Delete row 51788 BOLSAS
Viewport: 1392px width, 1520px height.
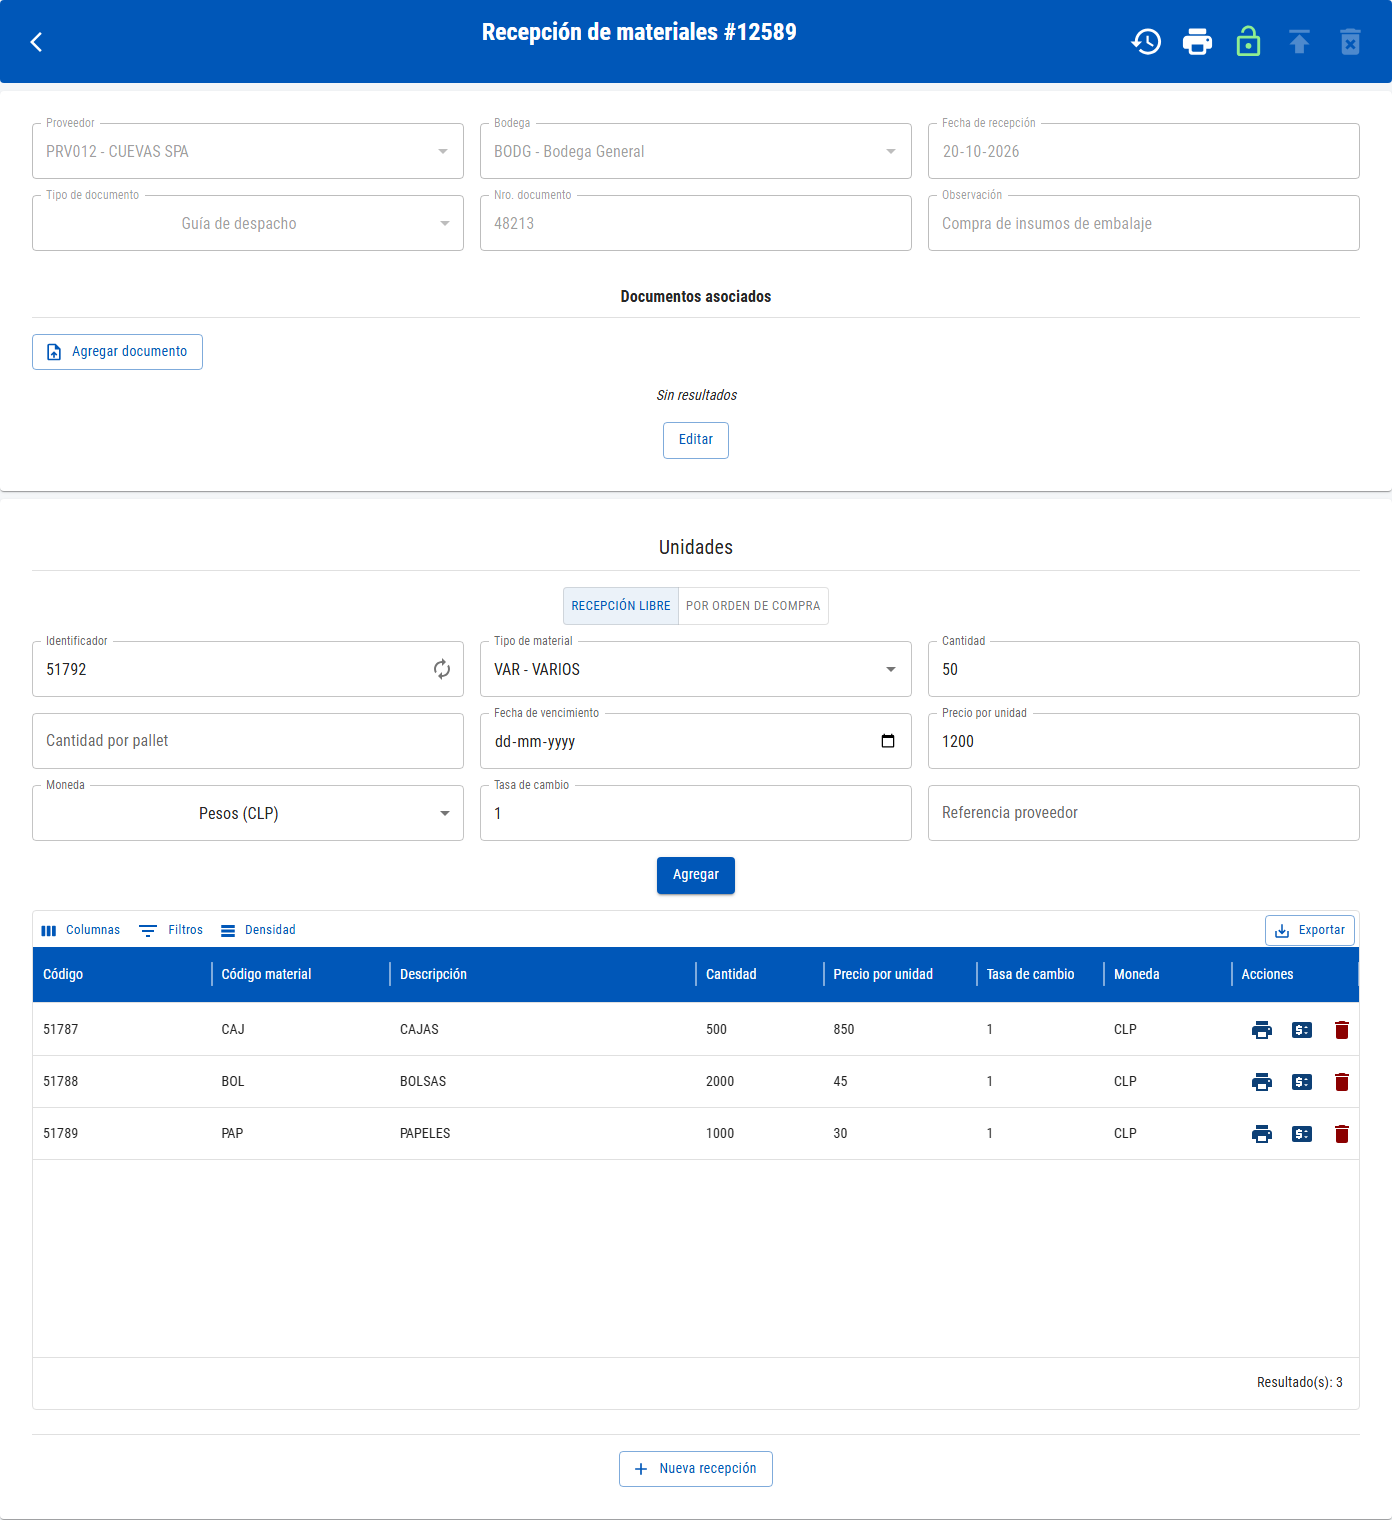(1342, 1082)
